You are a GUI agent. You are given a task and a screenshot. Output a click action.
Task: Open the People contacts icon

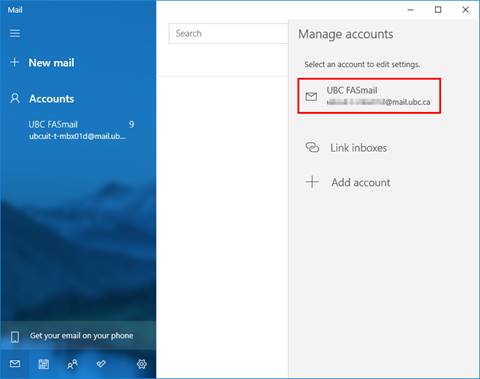pos(72,364)
